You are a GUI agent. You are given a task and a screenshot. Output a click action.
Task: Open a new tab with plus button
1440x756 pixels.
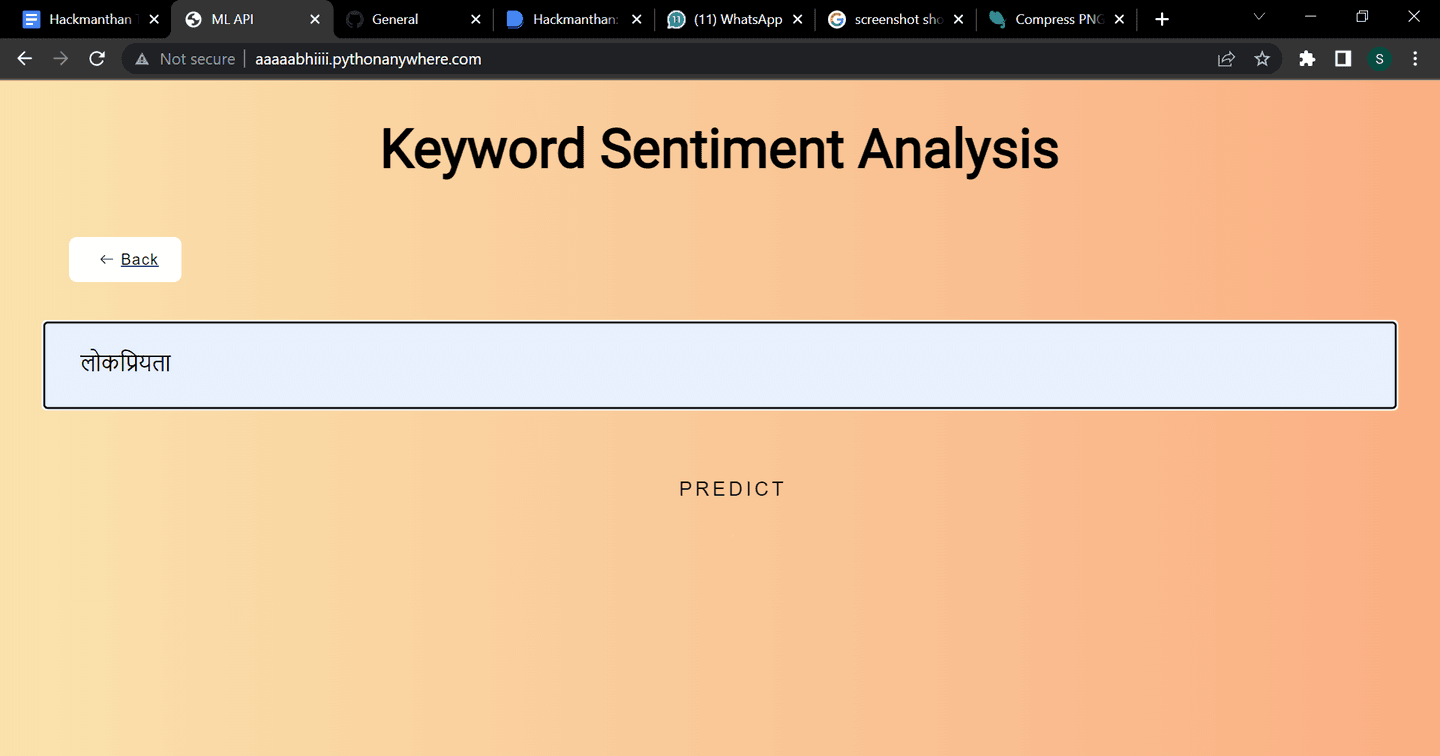tap(1161, 19)
